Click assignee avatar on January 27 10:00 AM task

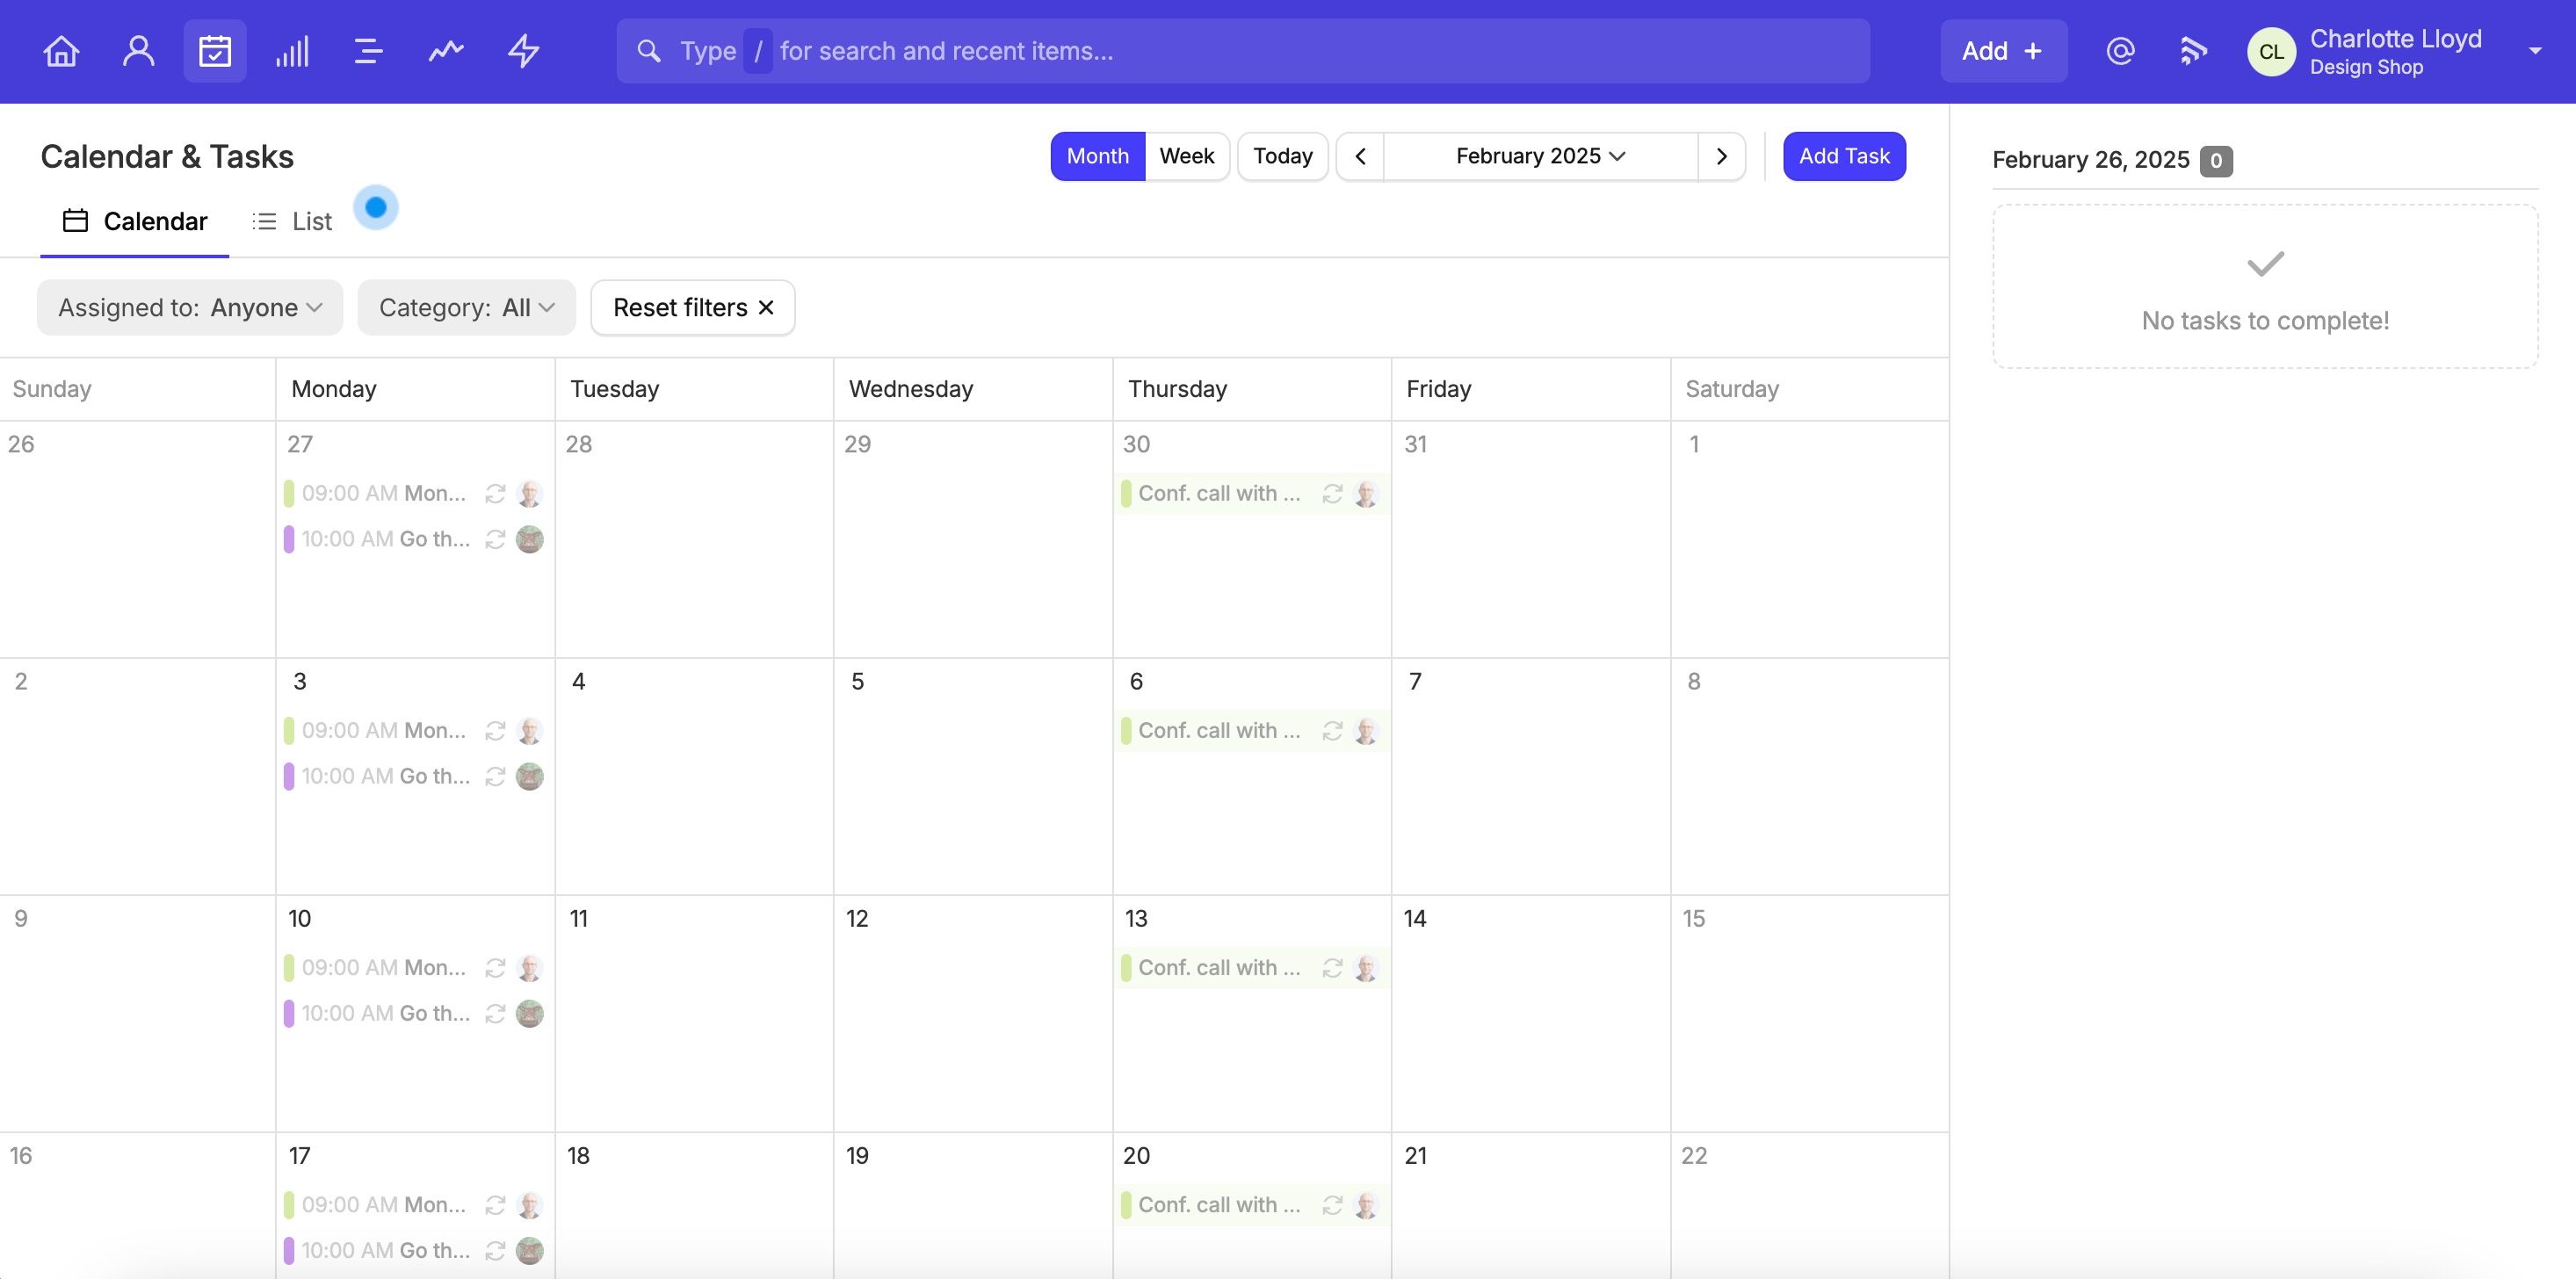pyautogui.click(x=530, y=540)
